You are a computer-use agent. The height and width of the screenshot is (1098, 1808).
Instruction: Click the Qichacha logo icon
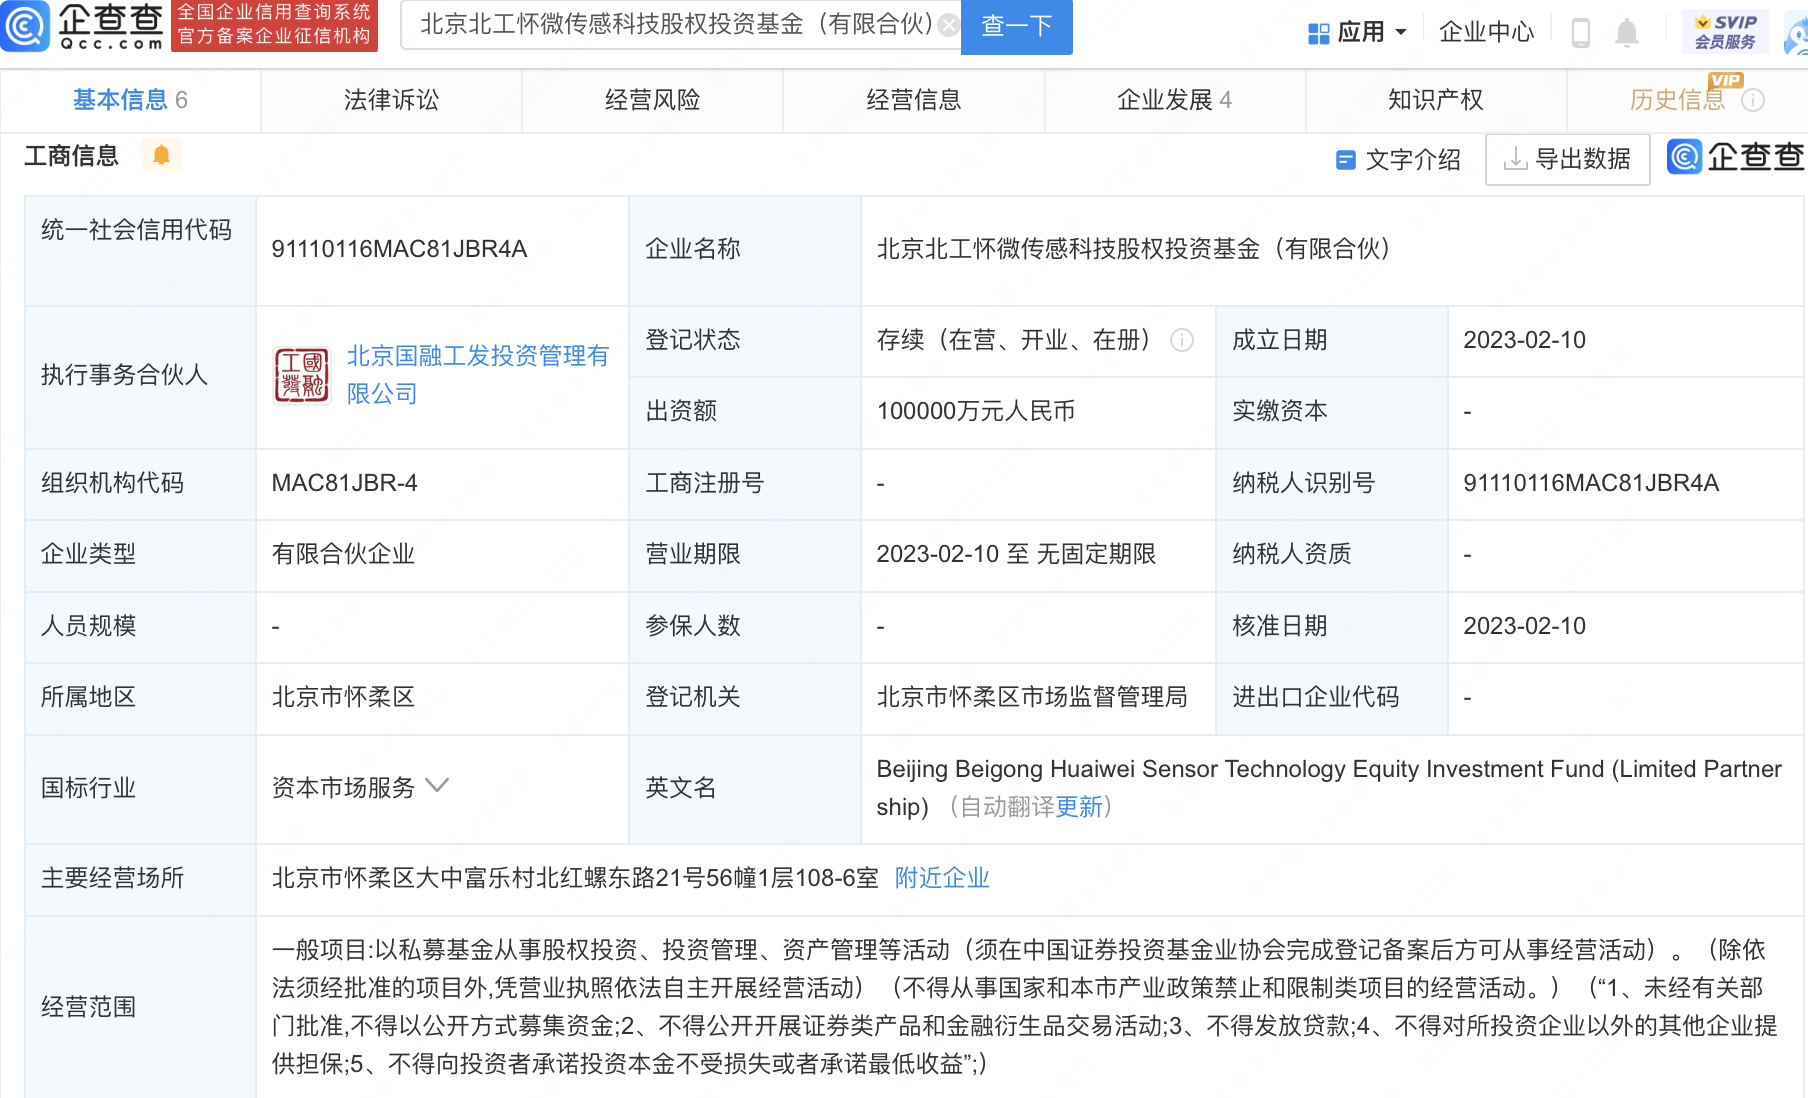click(x=24, y=26)
